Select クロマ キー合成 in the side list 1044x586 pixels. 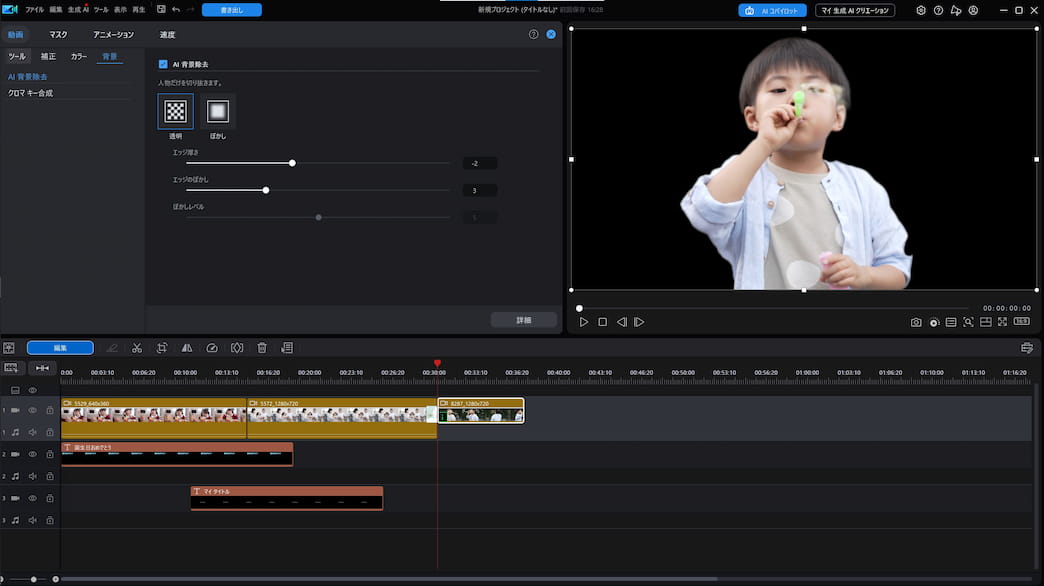[x=31, y=93]
